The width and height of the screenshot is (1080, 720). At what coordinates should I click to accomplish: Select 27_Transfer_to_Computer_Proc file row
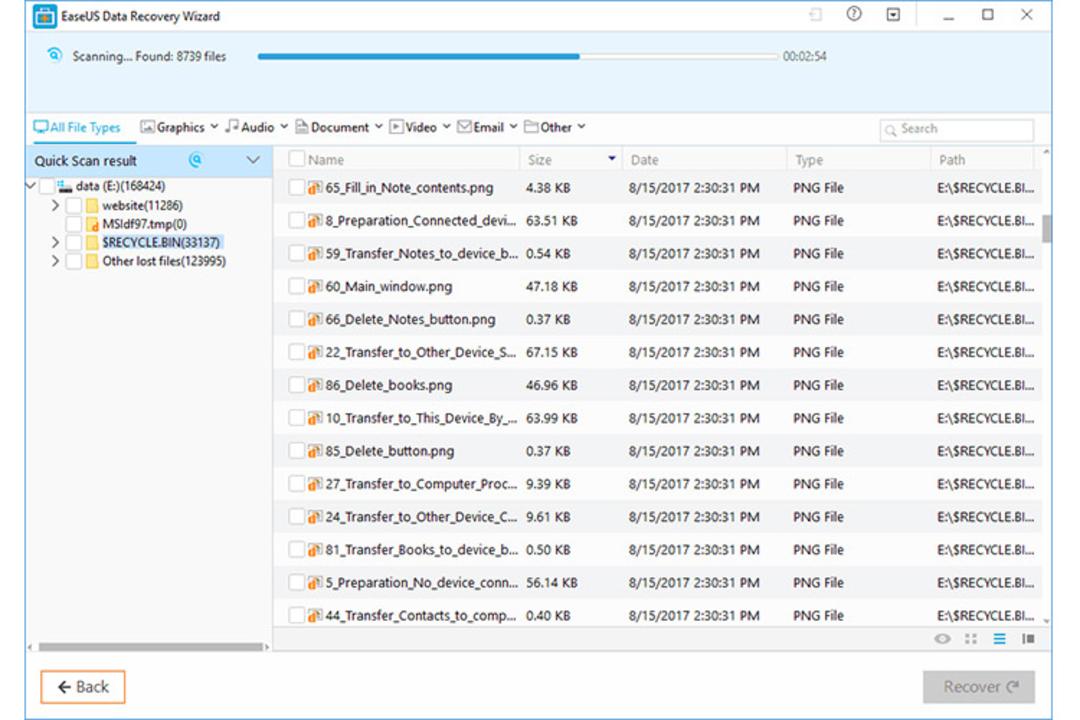pos(658,484)
